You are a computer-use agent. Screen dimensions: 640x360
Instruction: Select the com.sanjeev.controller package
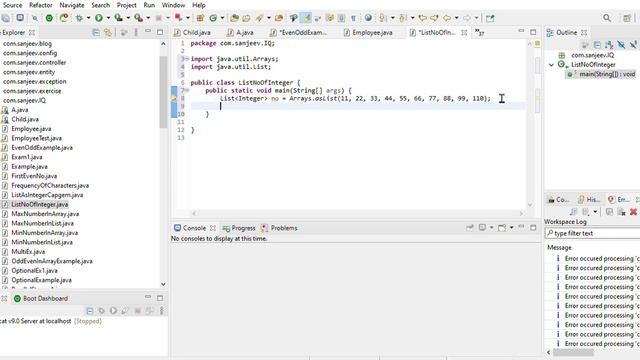click(x=34, y=62)
